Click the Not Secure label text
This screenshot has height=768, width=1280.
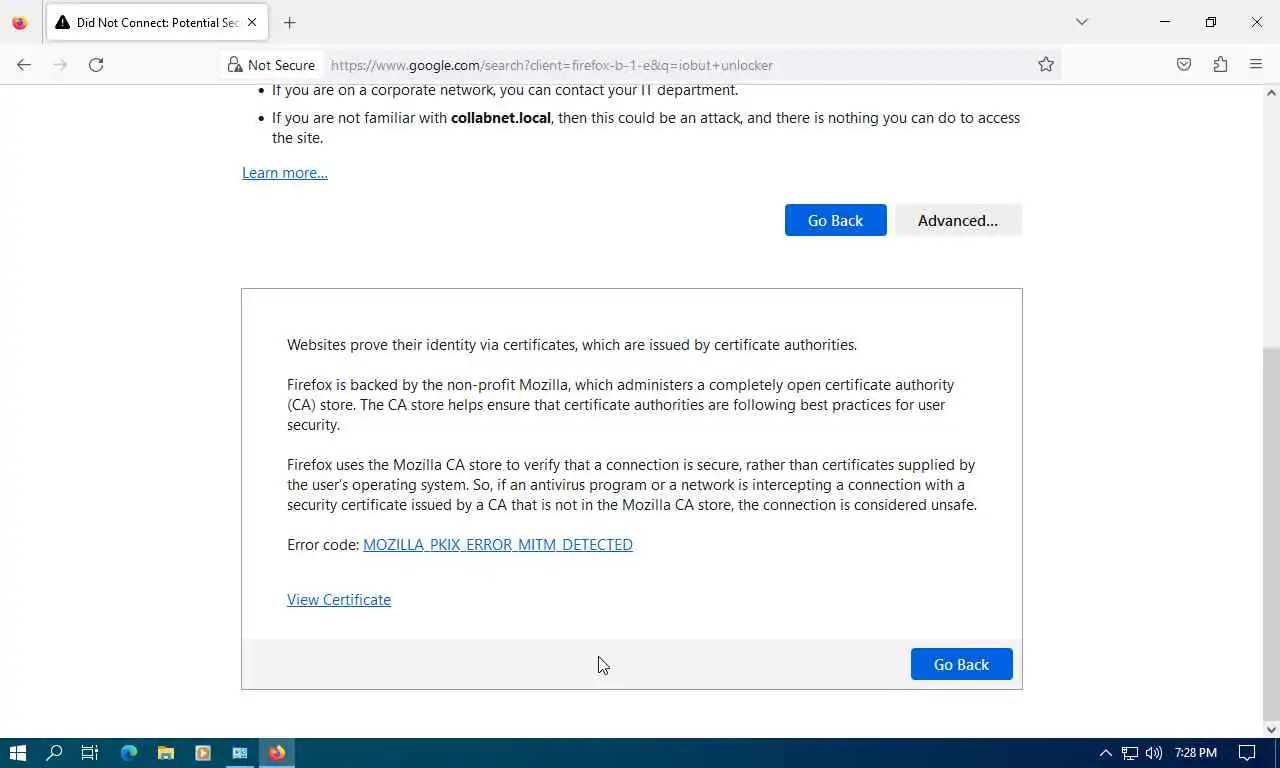(x=281, y=65)
